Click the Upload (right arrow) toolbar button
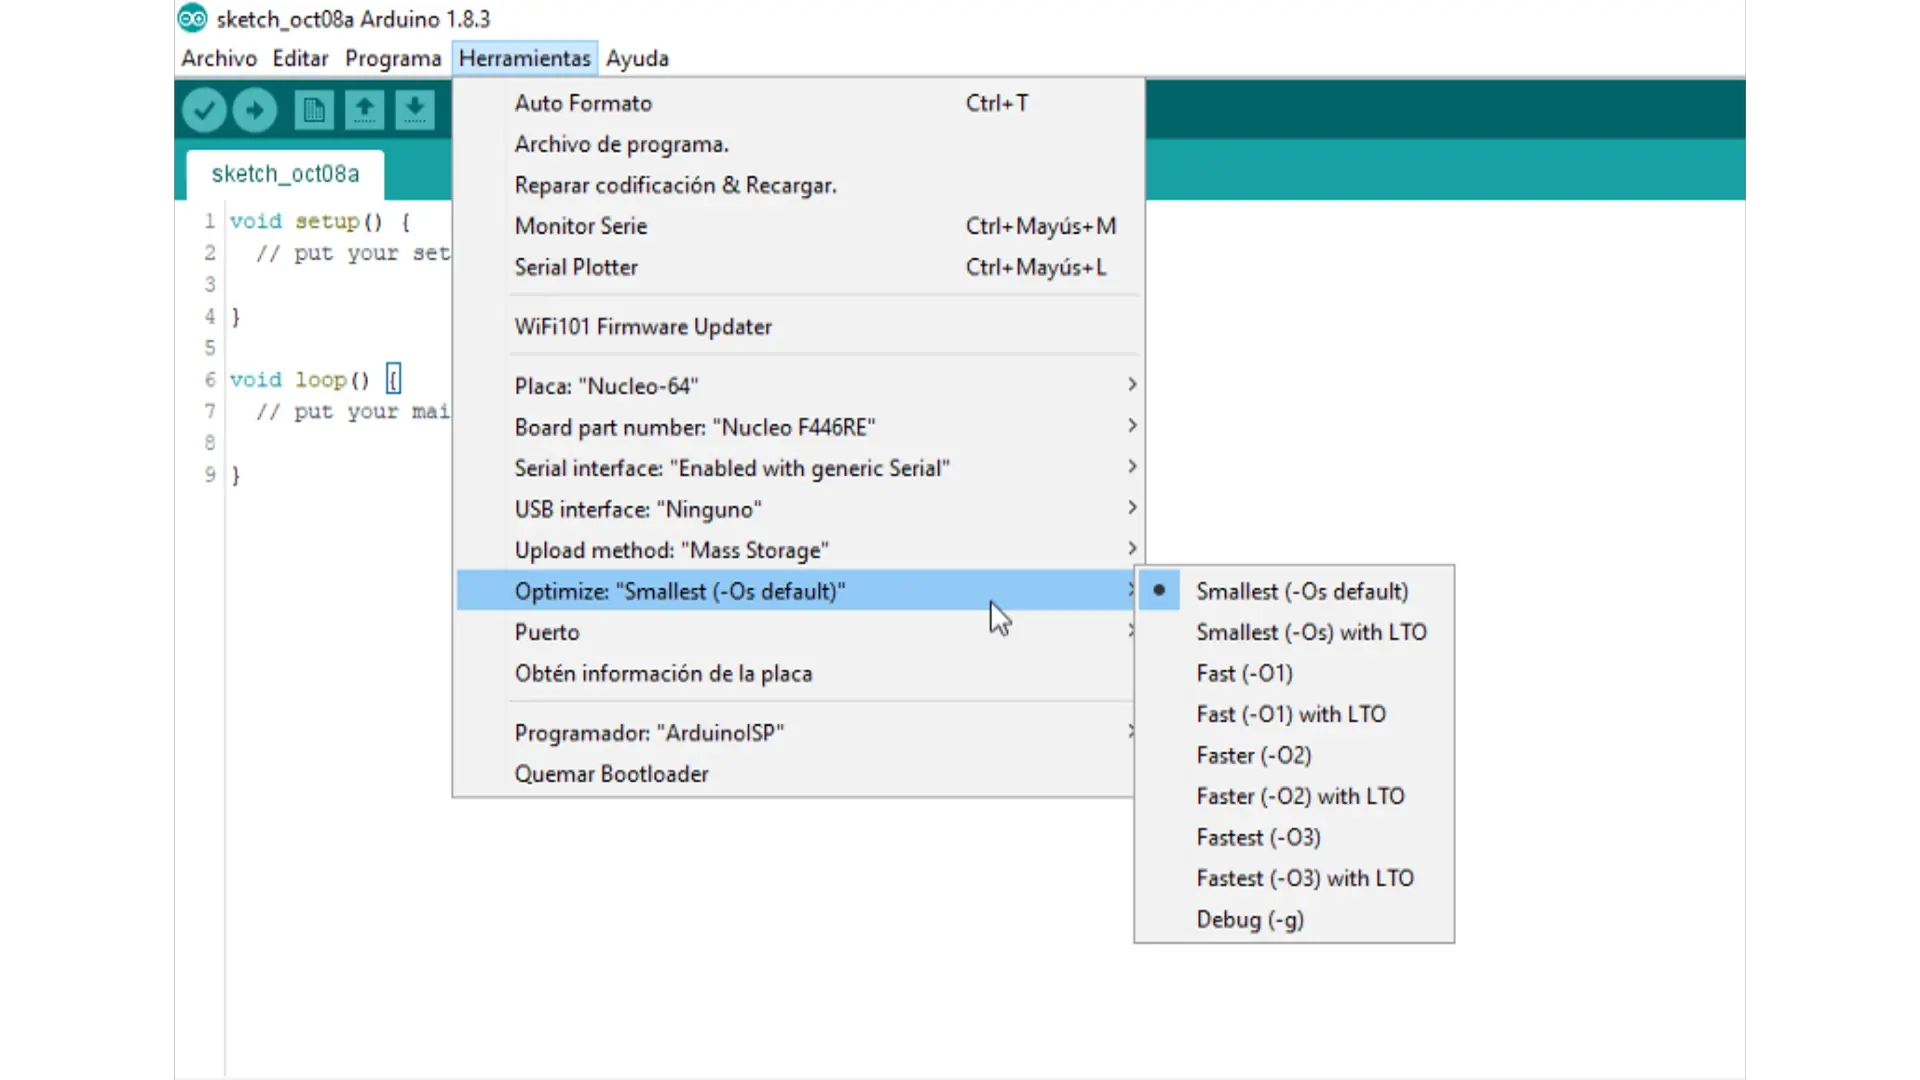 tap(255, 110)
